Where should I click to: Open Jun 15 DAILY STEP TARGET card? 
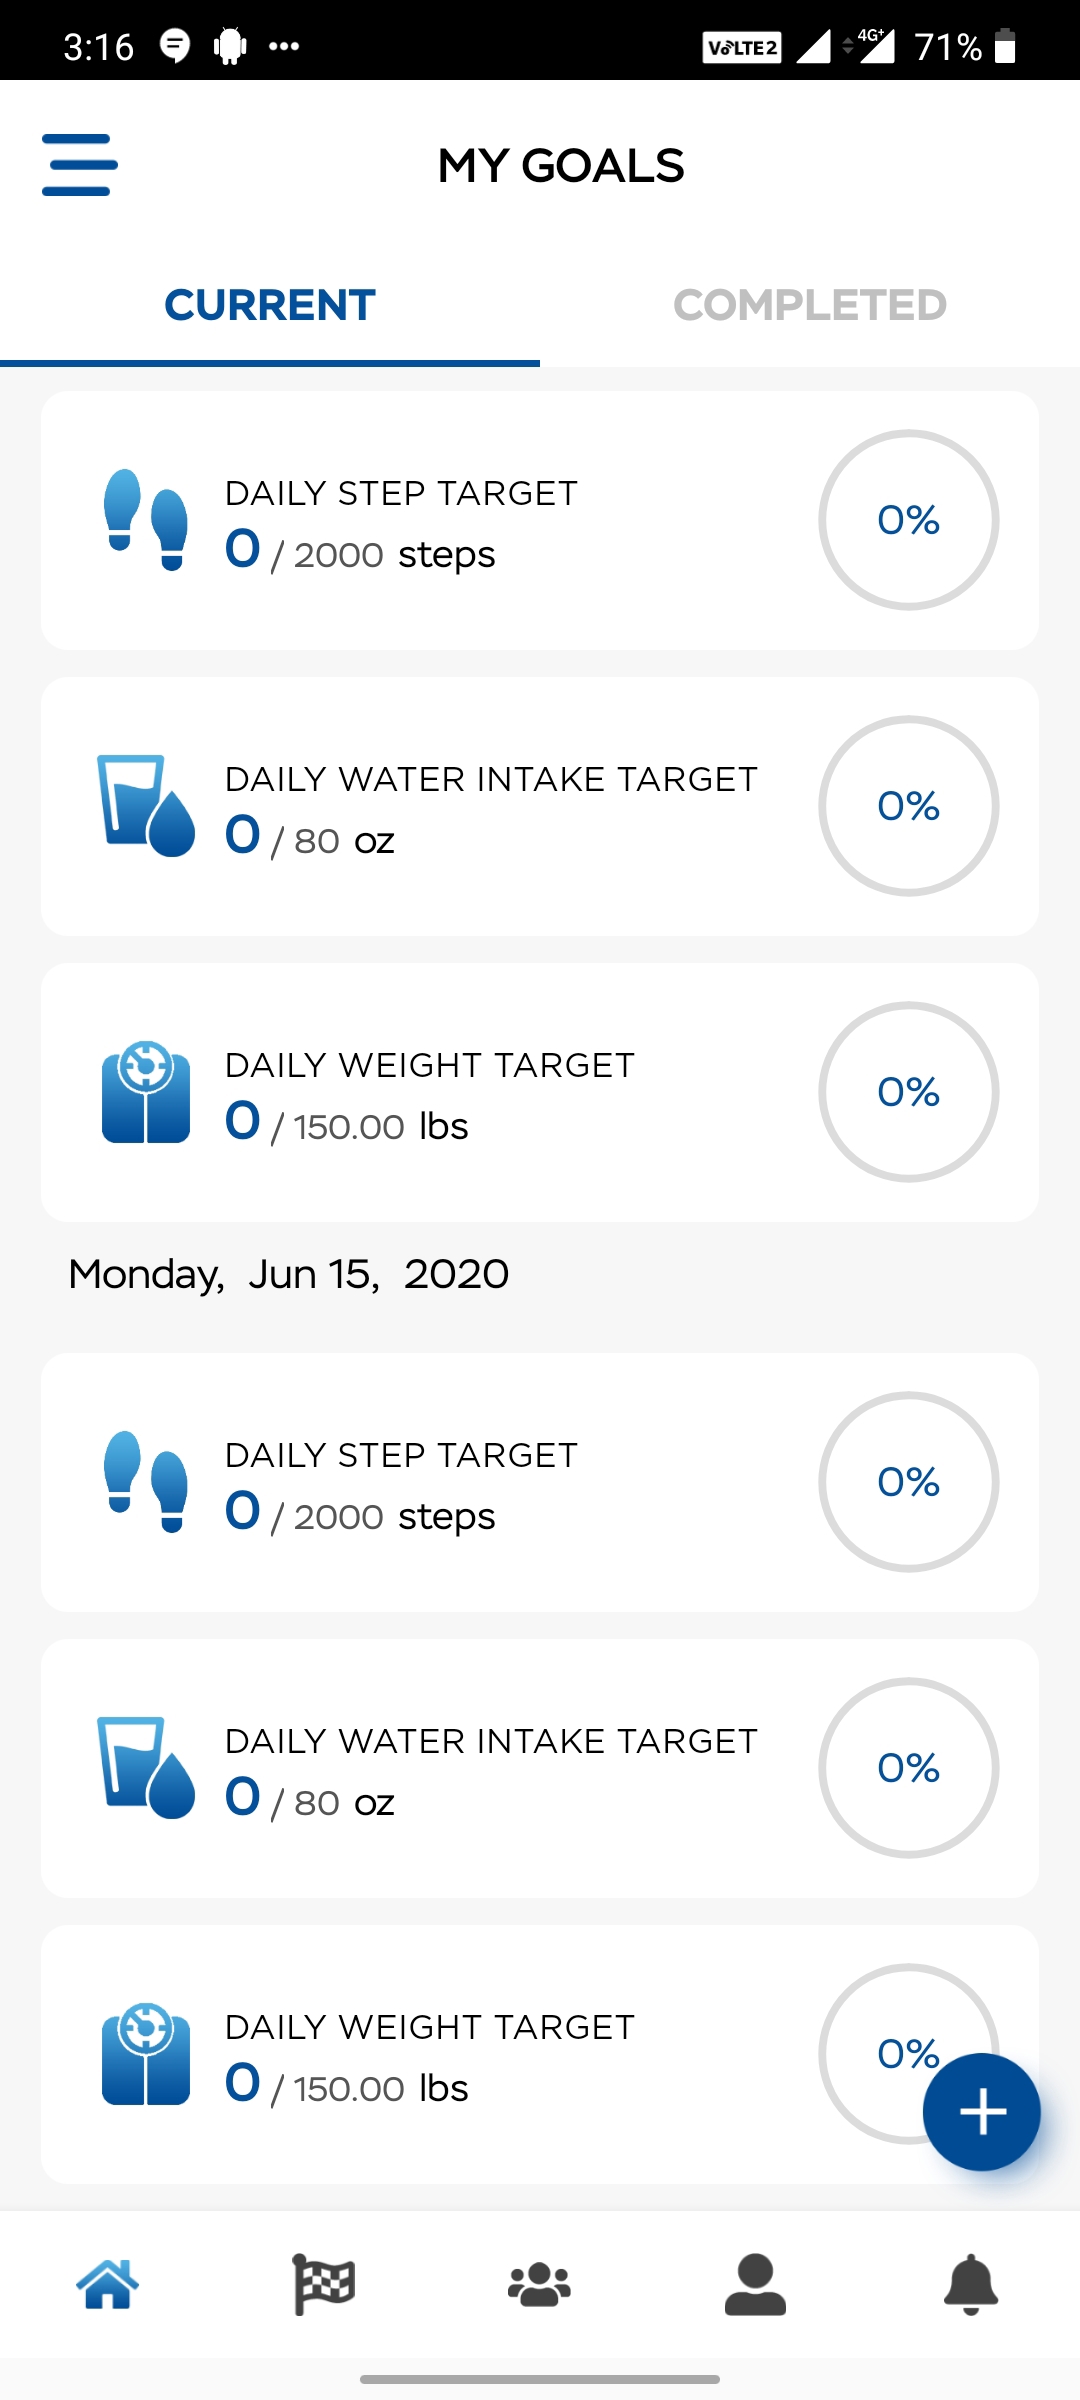[x=540, y=1482]
